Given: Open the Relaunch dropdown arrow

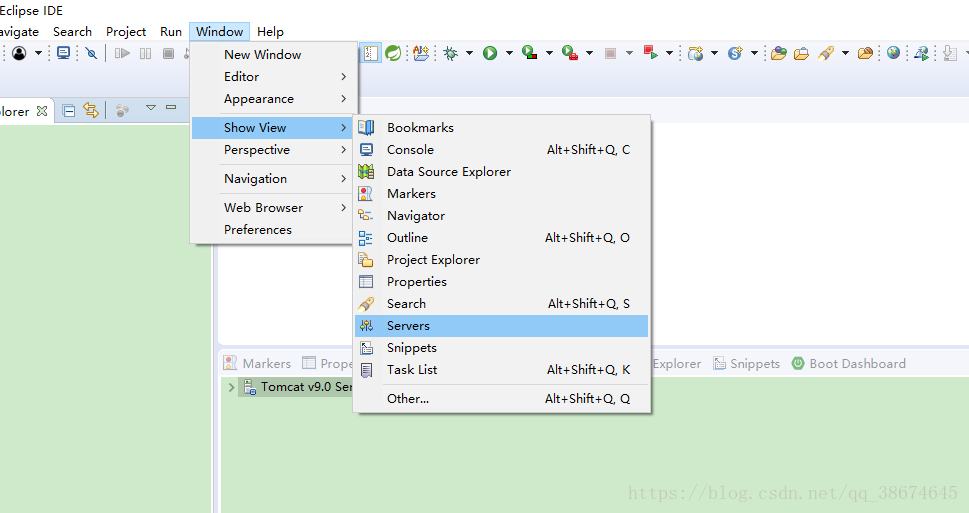Looking at the screenshot, I should [x=669, y=53].
